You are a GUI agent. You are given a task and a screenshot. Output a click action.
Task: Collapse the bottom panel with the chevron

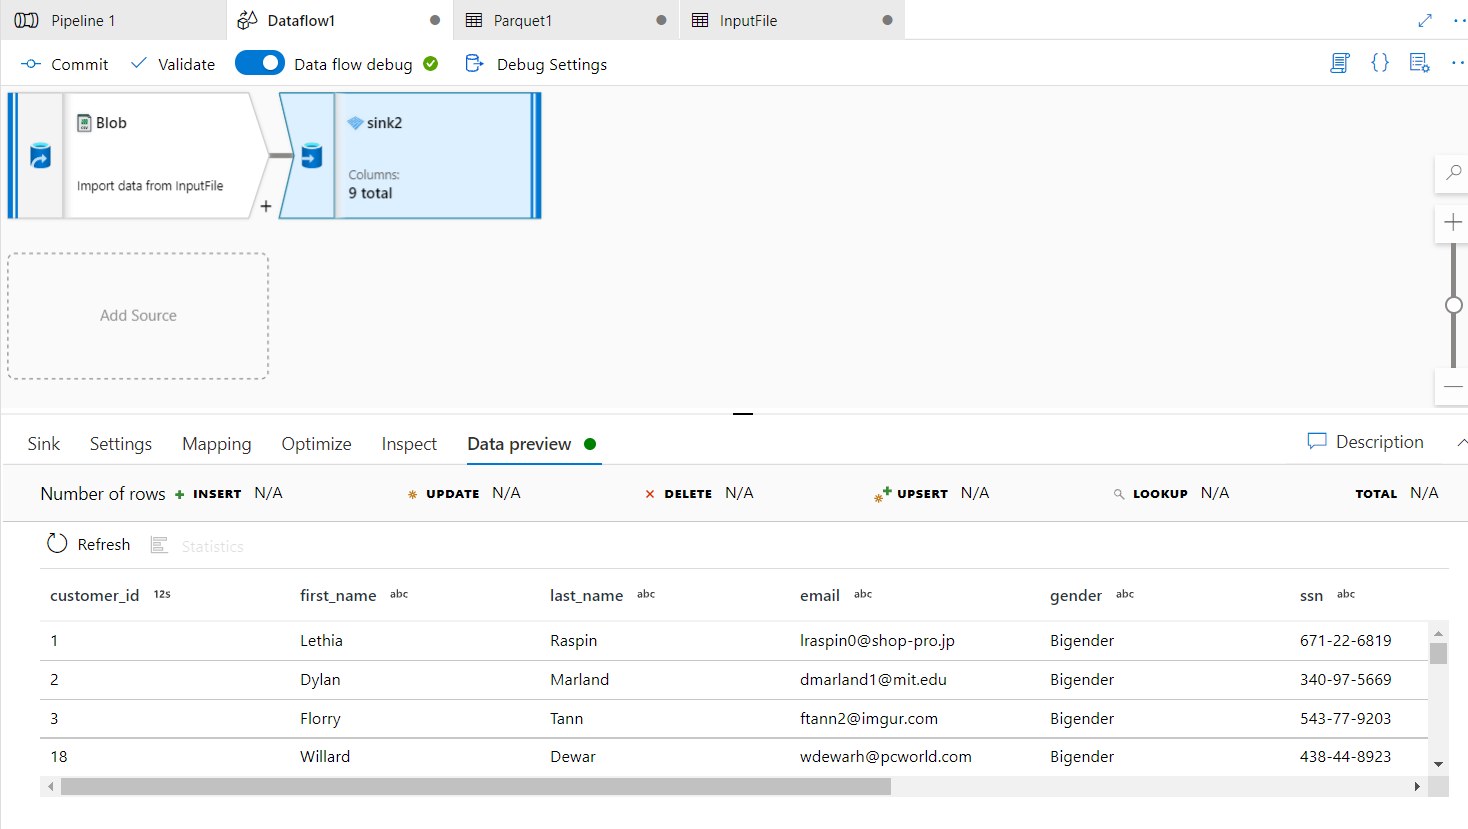click(x=1461, y=442)
